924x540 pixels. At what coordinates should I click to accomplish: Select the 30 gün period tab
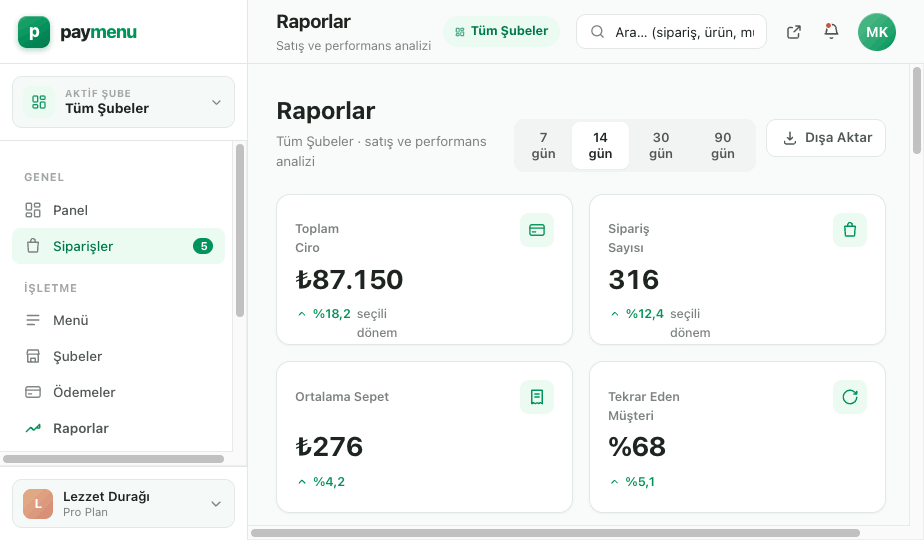tap(661, 146)
